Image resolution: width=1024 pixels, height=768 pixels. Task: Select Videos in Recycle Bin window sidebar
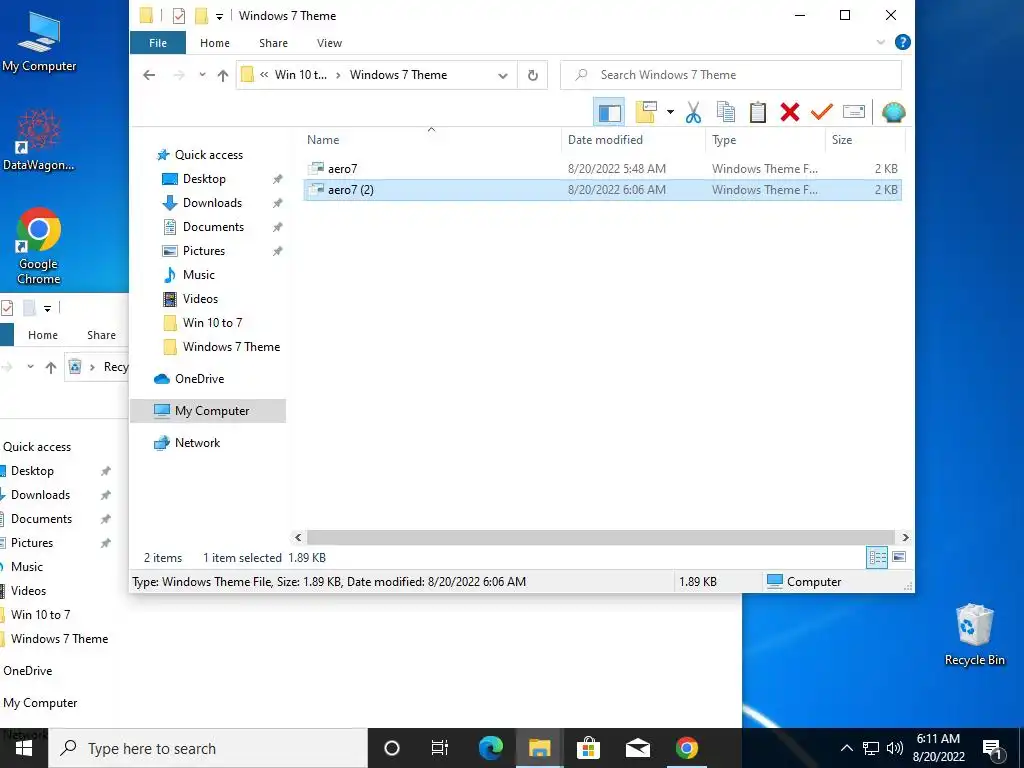[28, 591]
